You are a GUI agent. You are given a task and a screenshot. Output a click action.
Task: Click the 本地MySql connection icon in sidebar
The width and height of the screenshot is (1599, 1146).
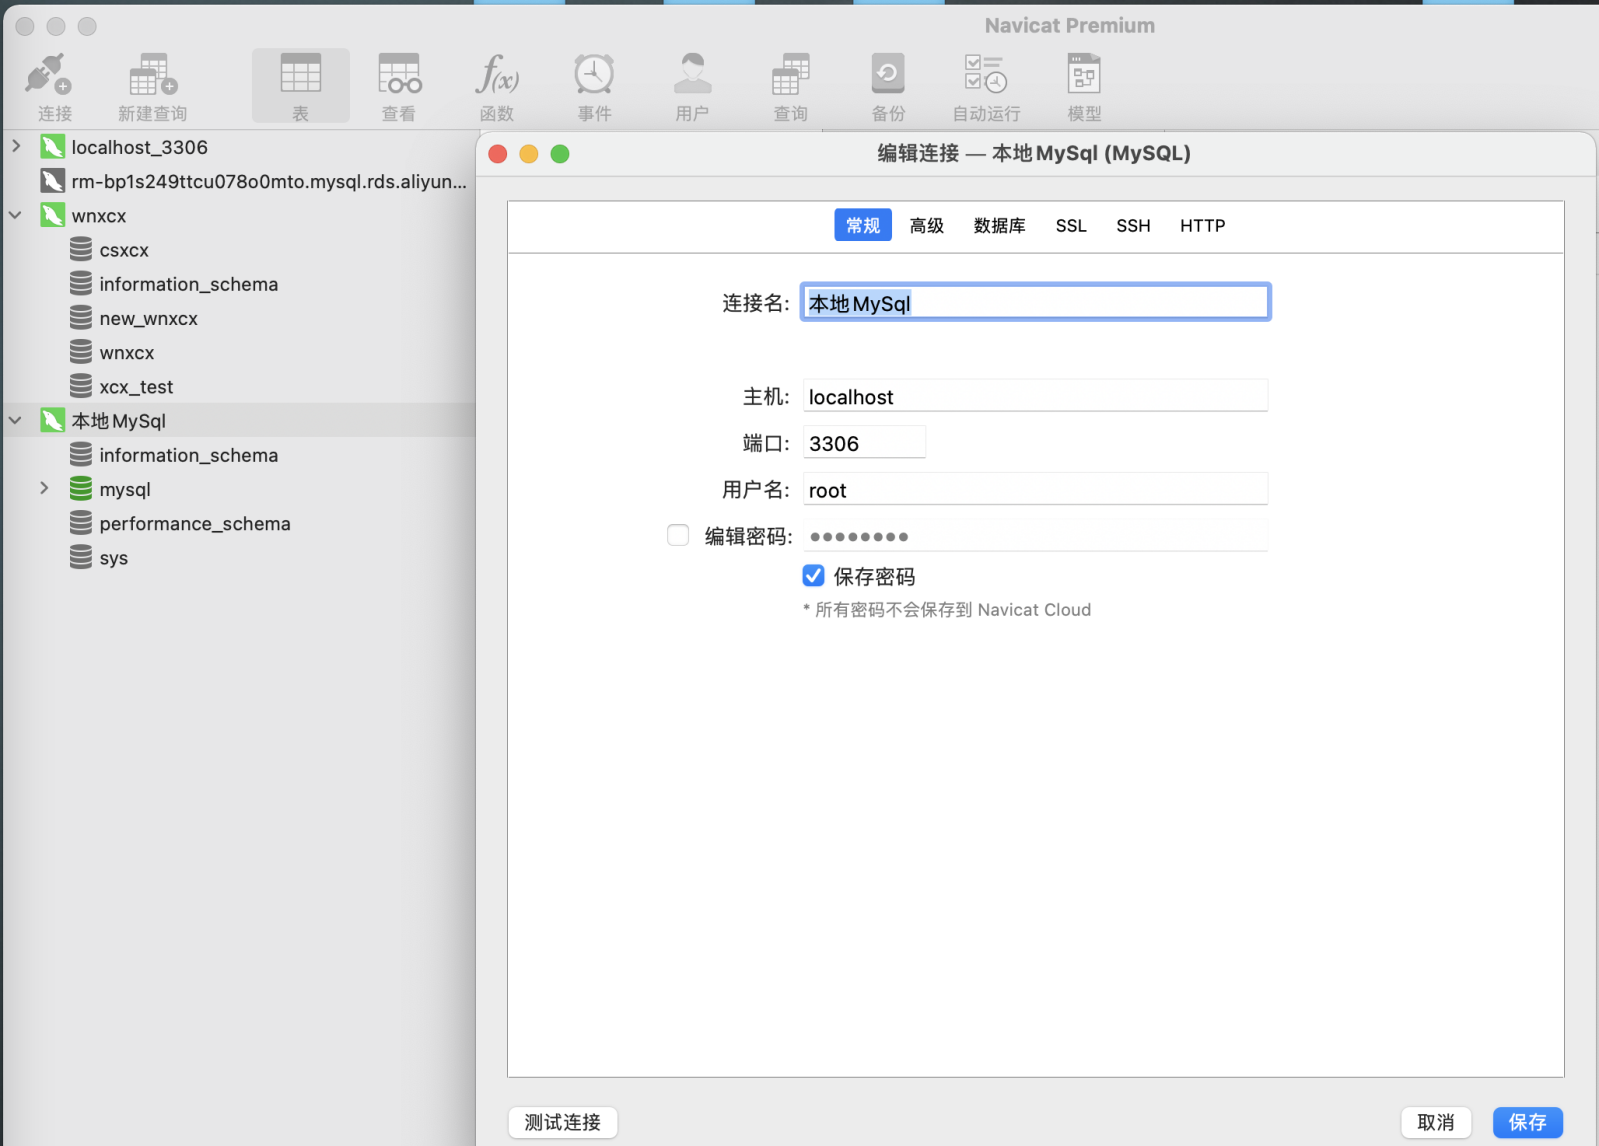[x=52, y=421]
